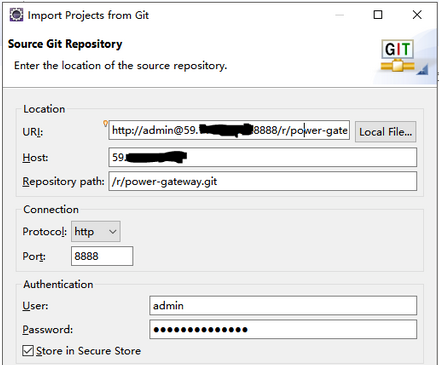The image size is (439, 365).
Task: Click the Authentication group label
Action: (58, 284)
